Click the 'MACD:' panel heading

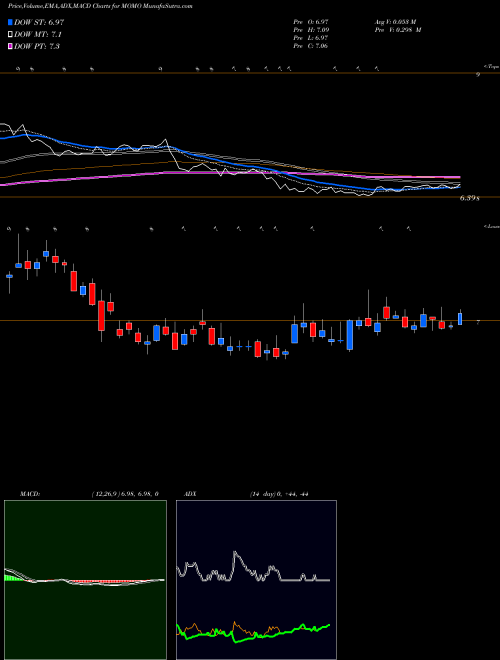click(x=29, y=494)
